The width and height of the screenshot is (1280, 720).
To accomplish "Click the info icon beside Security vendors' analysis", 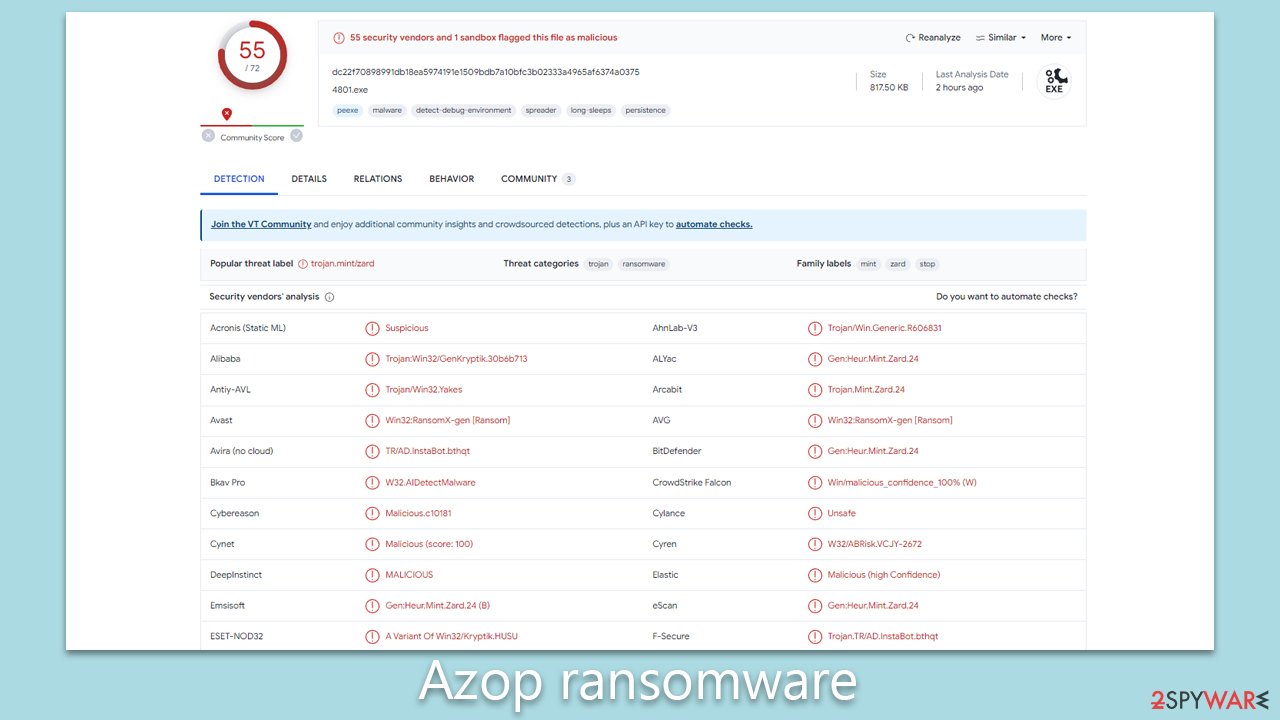I will 329,297.
